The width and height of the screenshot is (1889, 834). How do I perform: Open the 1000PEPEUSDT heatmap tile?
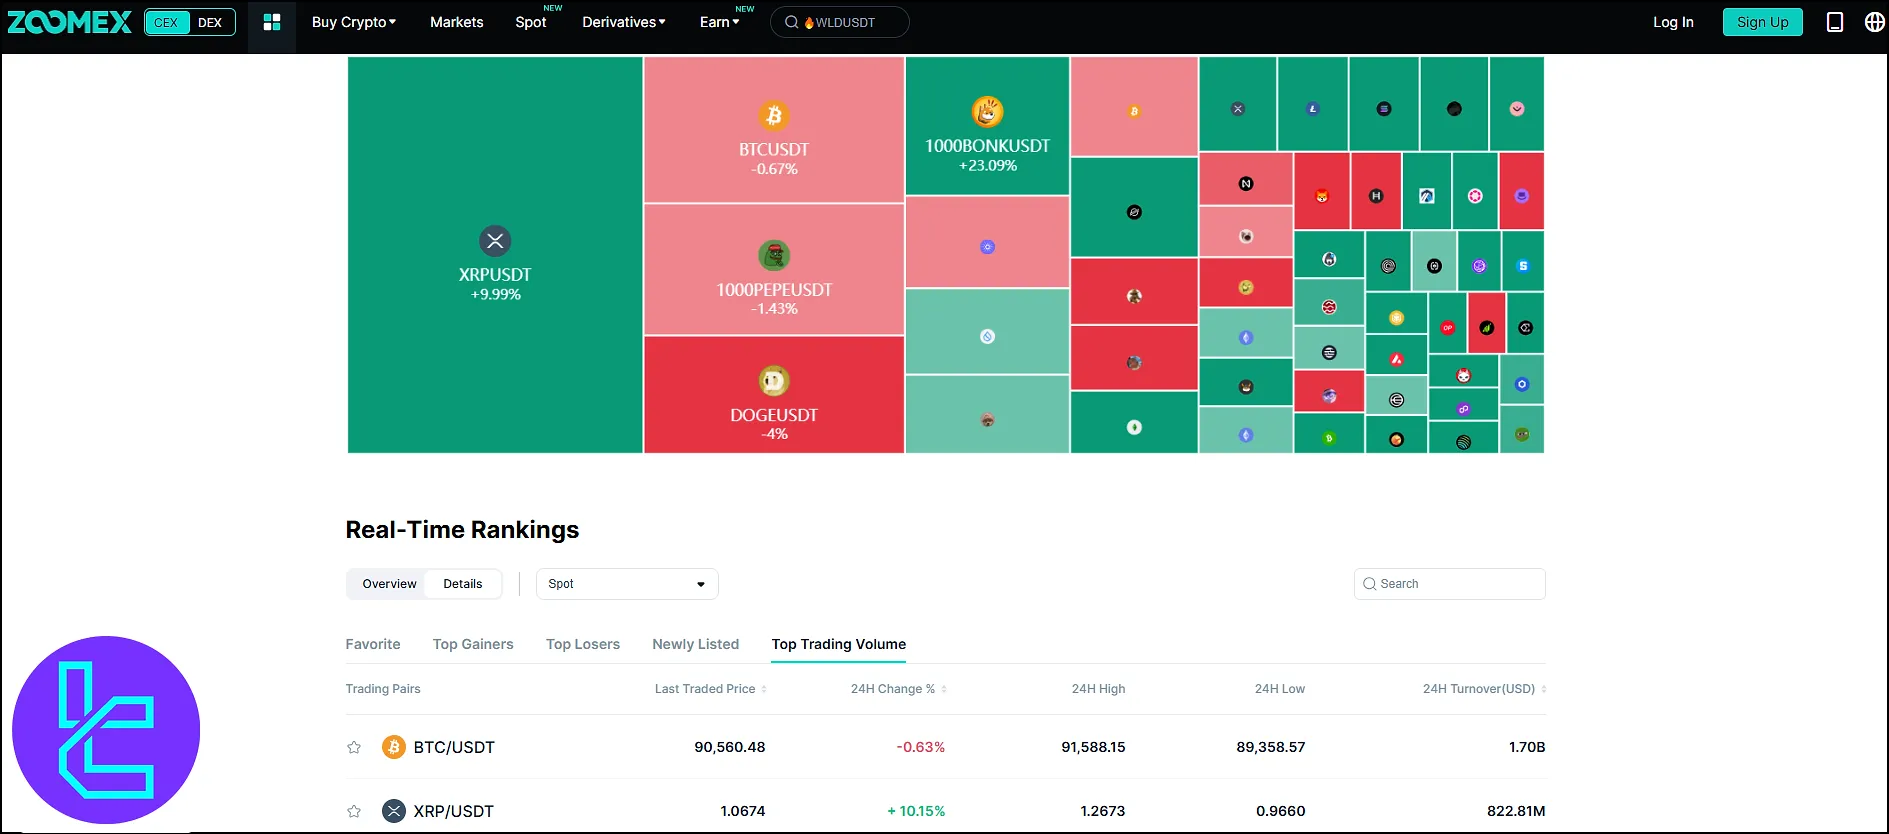[774, 270]
